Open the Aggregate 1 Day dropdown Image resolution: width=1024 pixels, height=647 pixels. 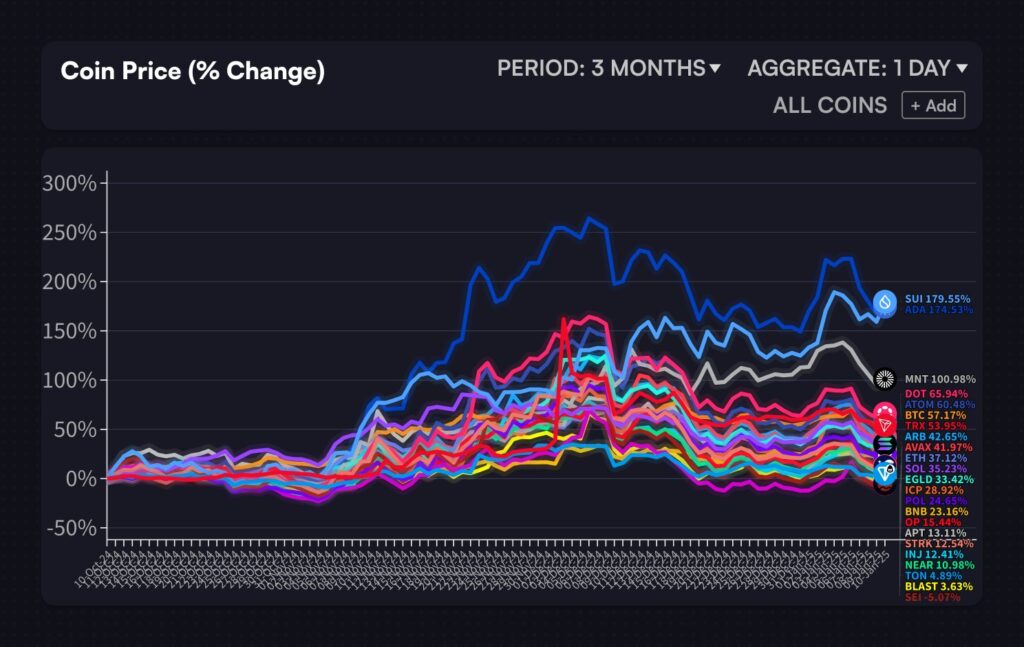[857, 68]
